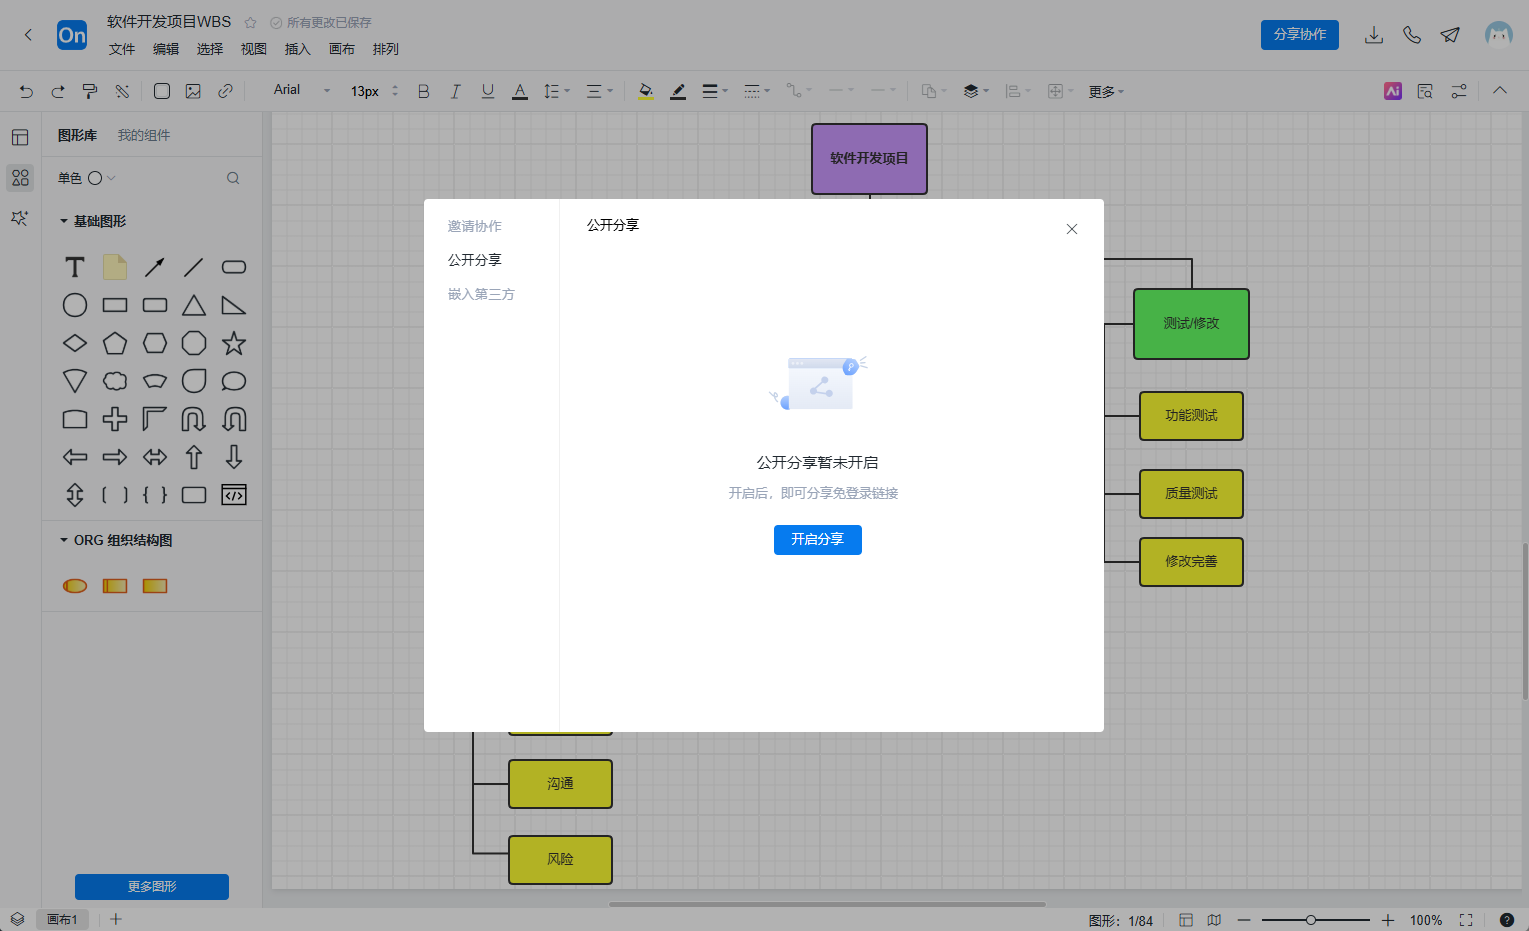The image size is (1529, 931).
Task: Collapse the 基础图形 section
Action: pos(64,221)
